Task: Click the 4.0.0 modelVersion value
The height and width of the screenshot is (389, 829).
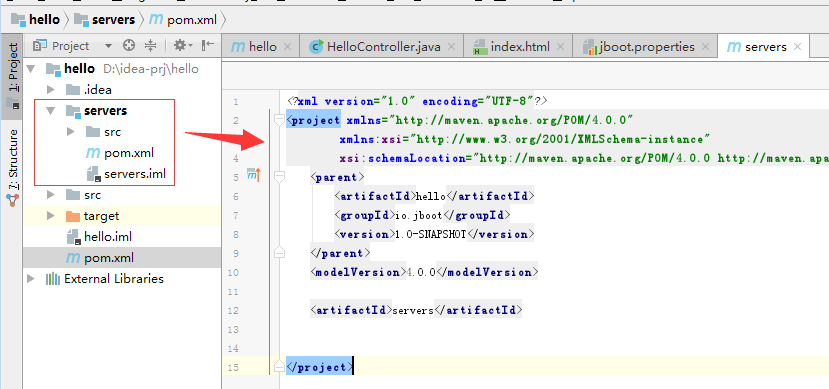Action: 421,272
